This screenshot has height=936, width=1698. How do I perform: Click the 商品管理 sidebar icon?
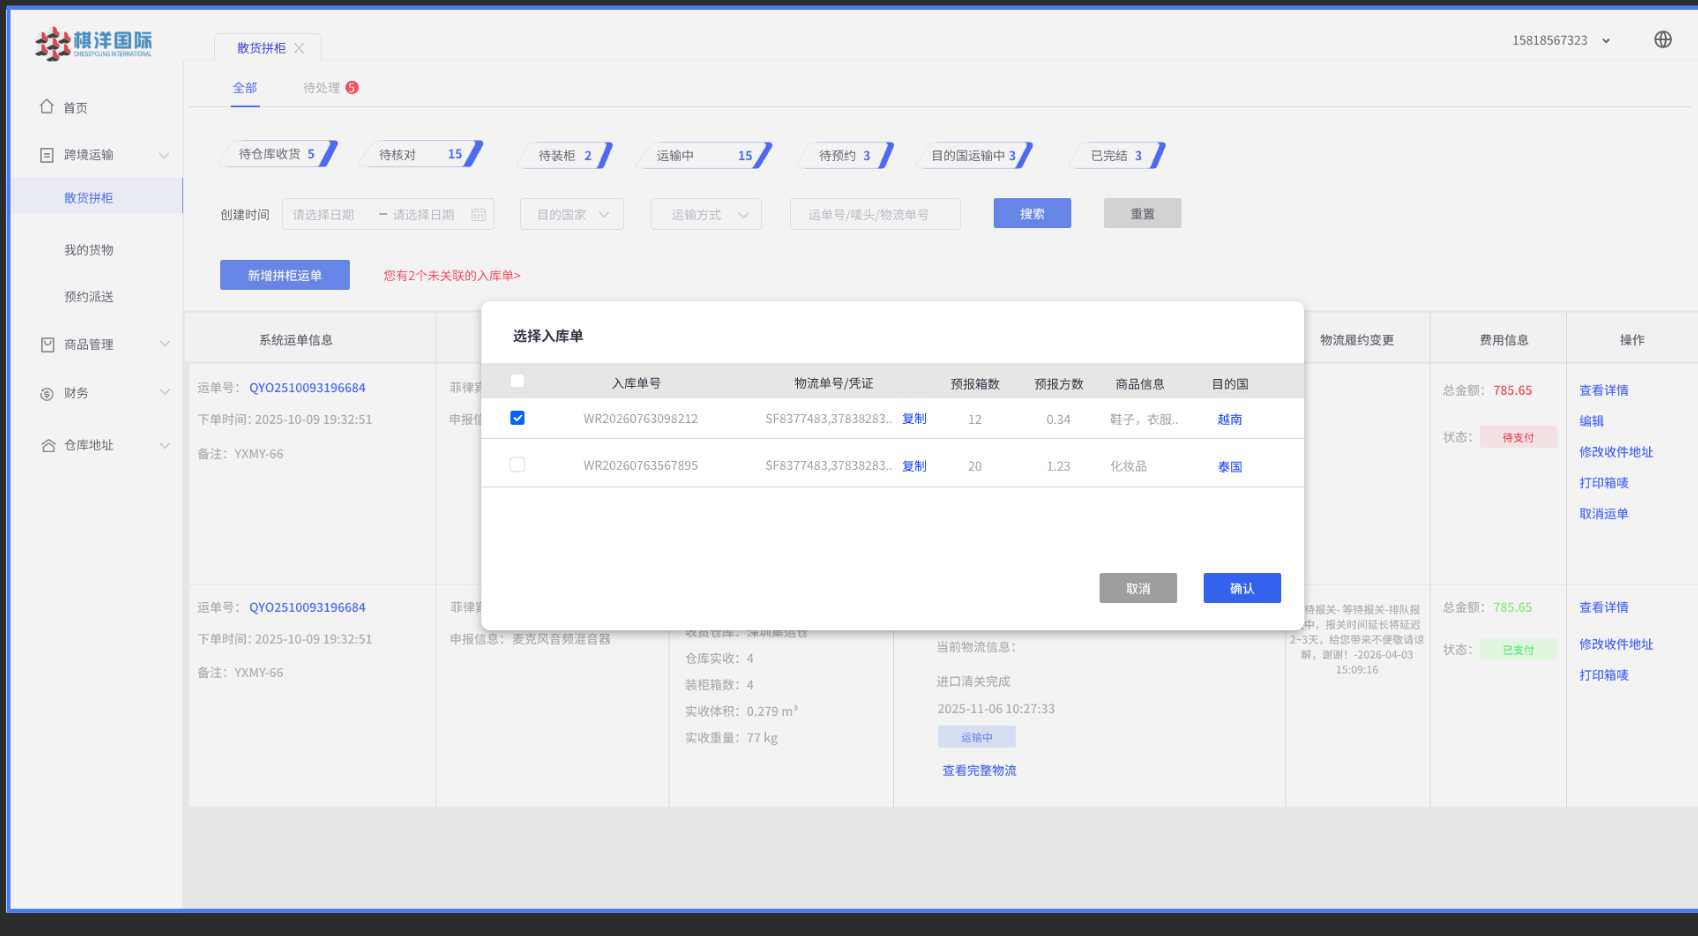tap(47, 344)
